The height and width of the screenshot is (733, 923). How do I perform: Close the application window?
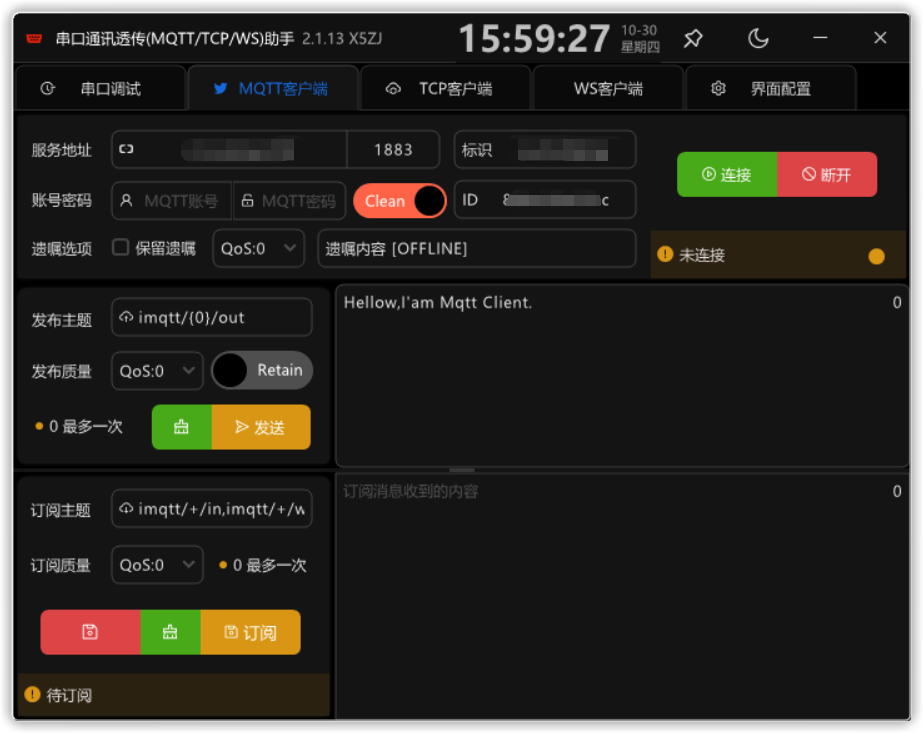click(880, 38)
